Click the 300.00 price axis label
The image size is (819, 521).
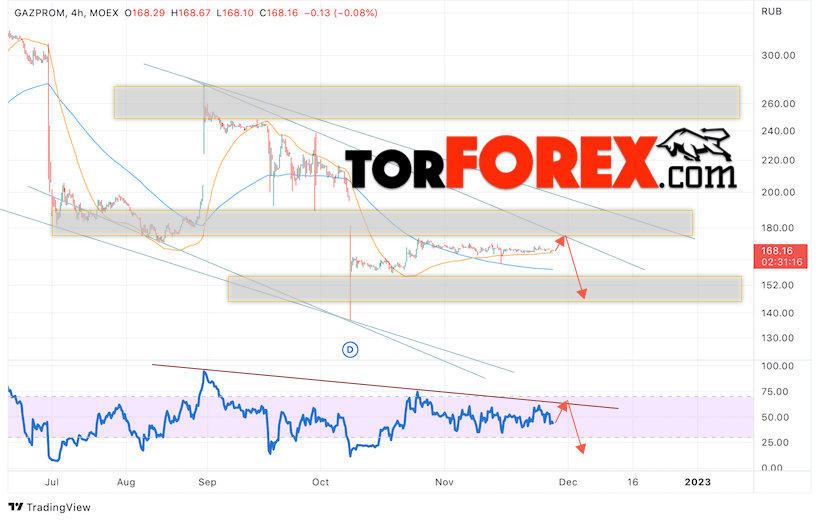click(778, 55)
